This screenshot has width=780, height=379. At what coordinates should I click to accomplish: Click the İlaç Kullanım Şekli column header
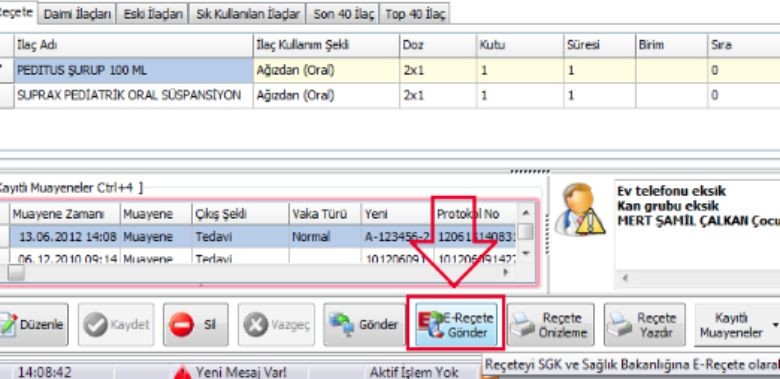pyautogui.click(x=326, y=45)
